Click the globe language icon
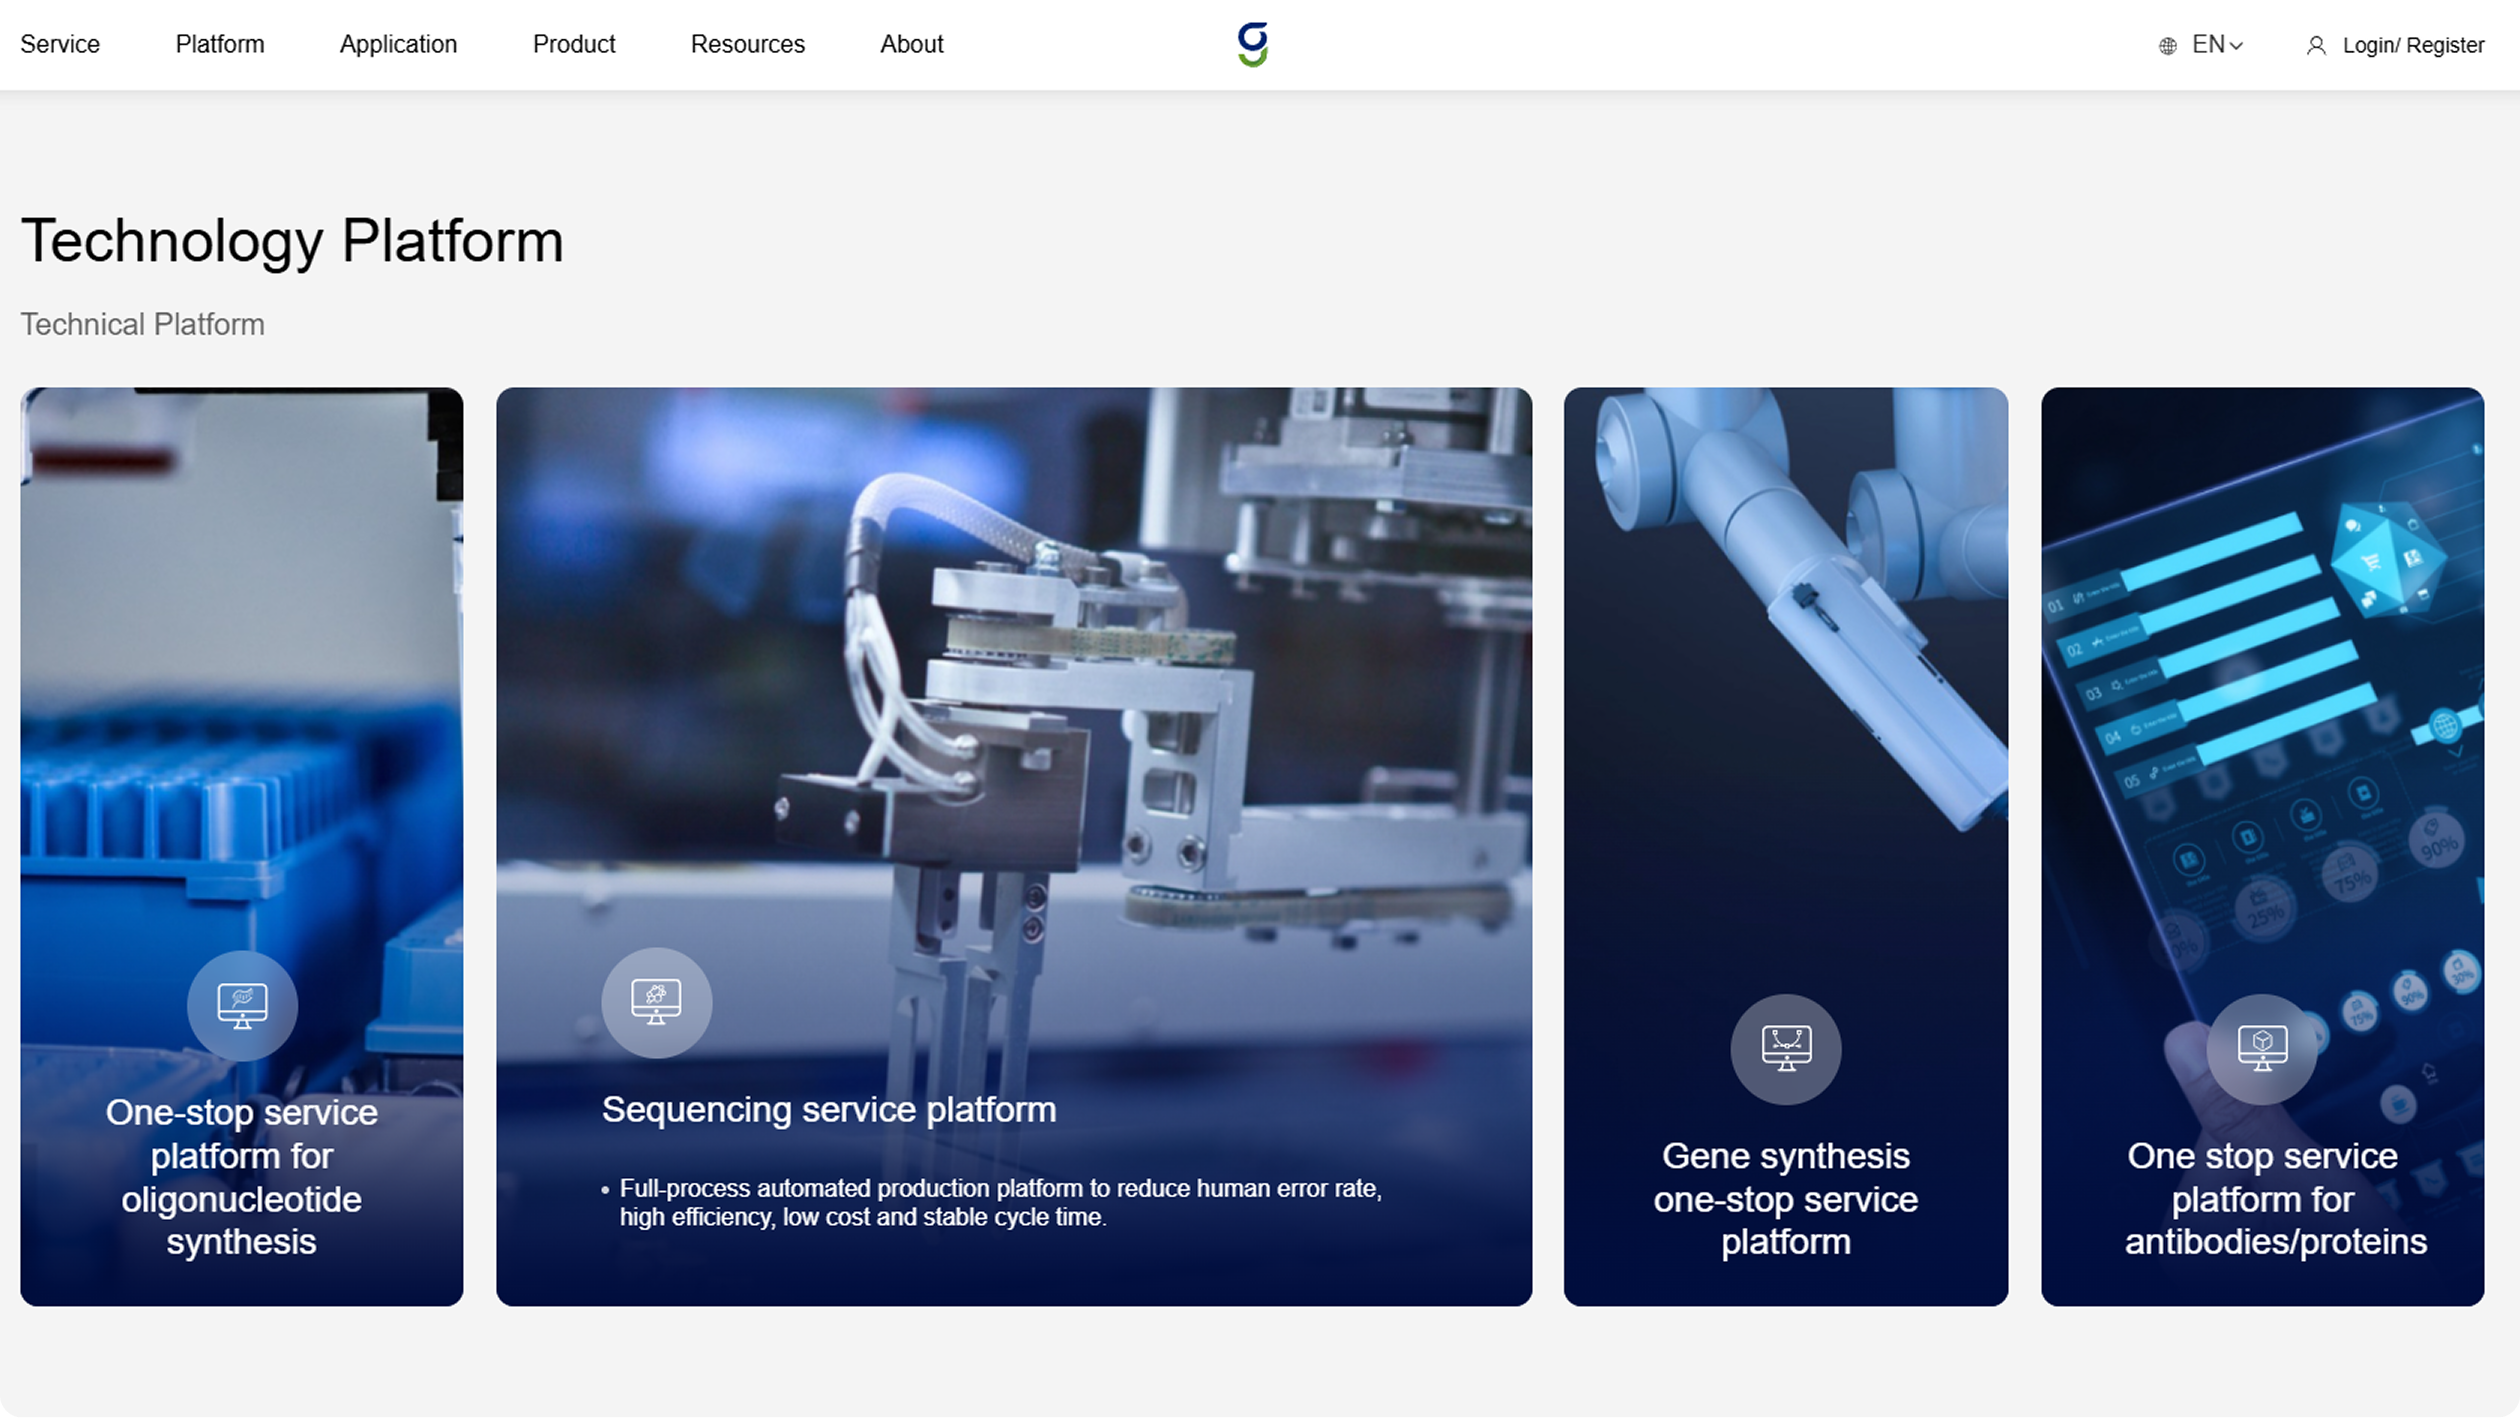Viewport: 2520px width, 1418px height. [x=2167, y=46]
